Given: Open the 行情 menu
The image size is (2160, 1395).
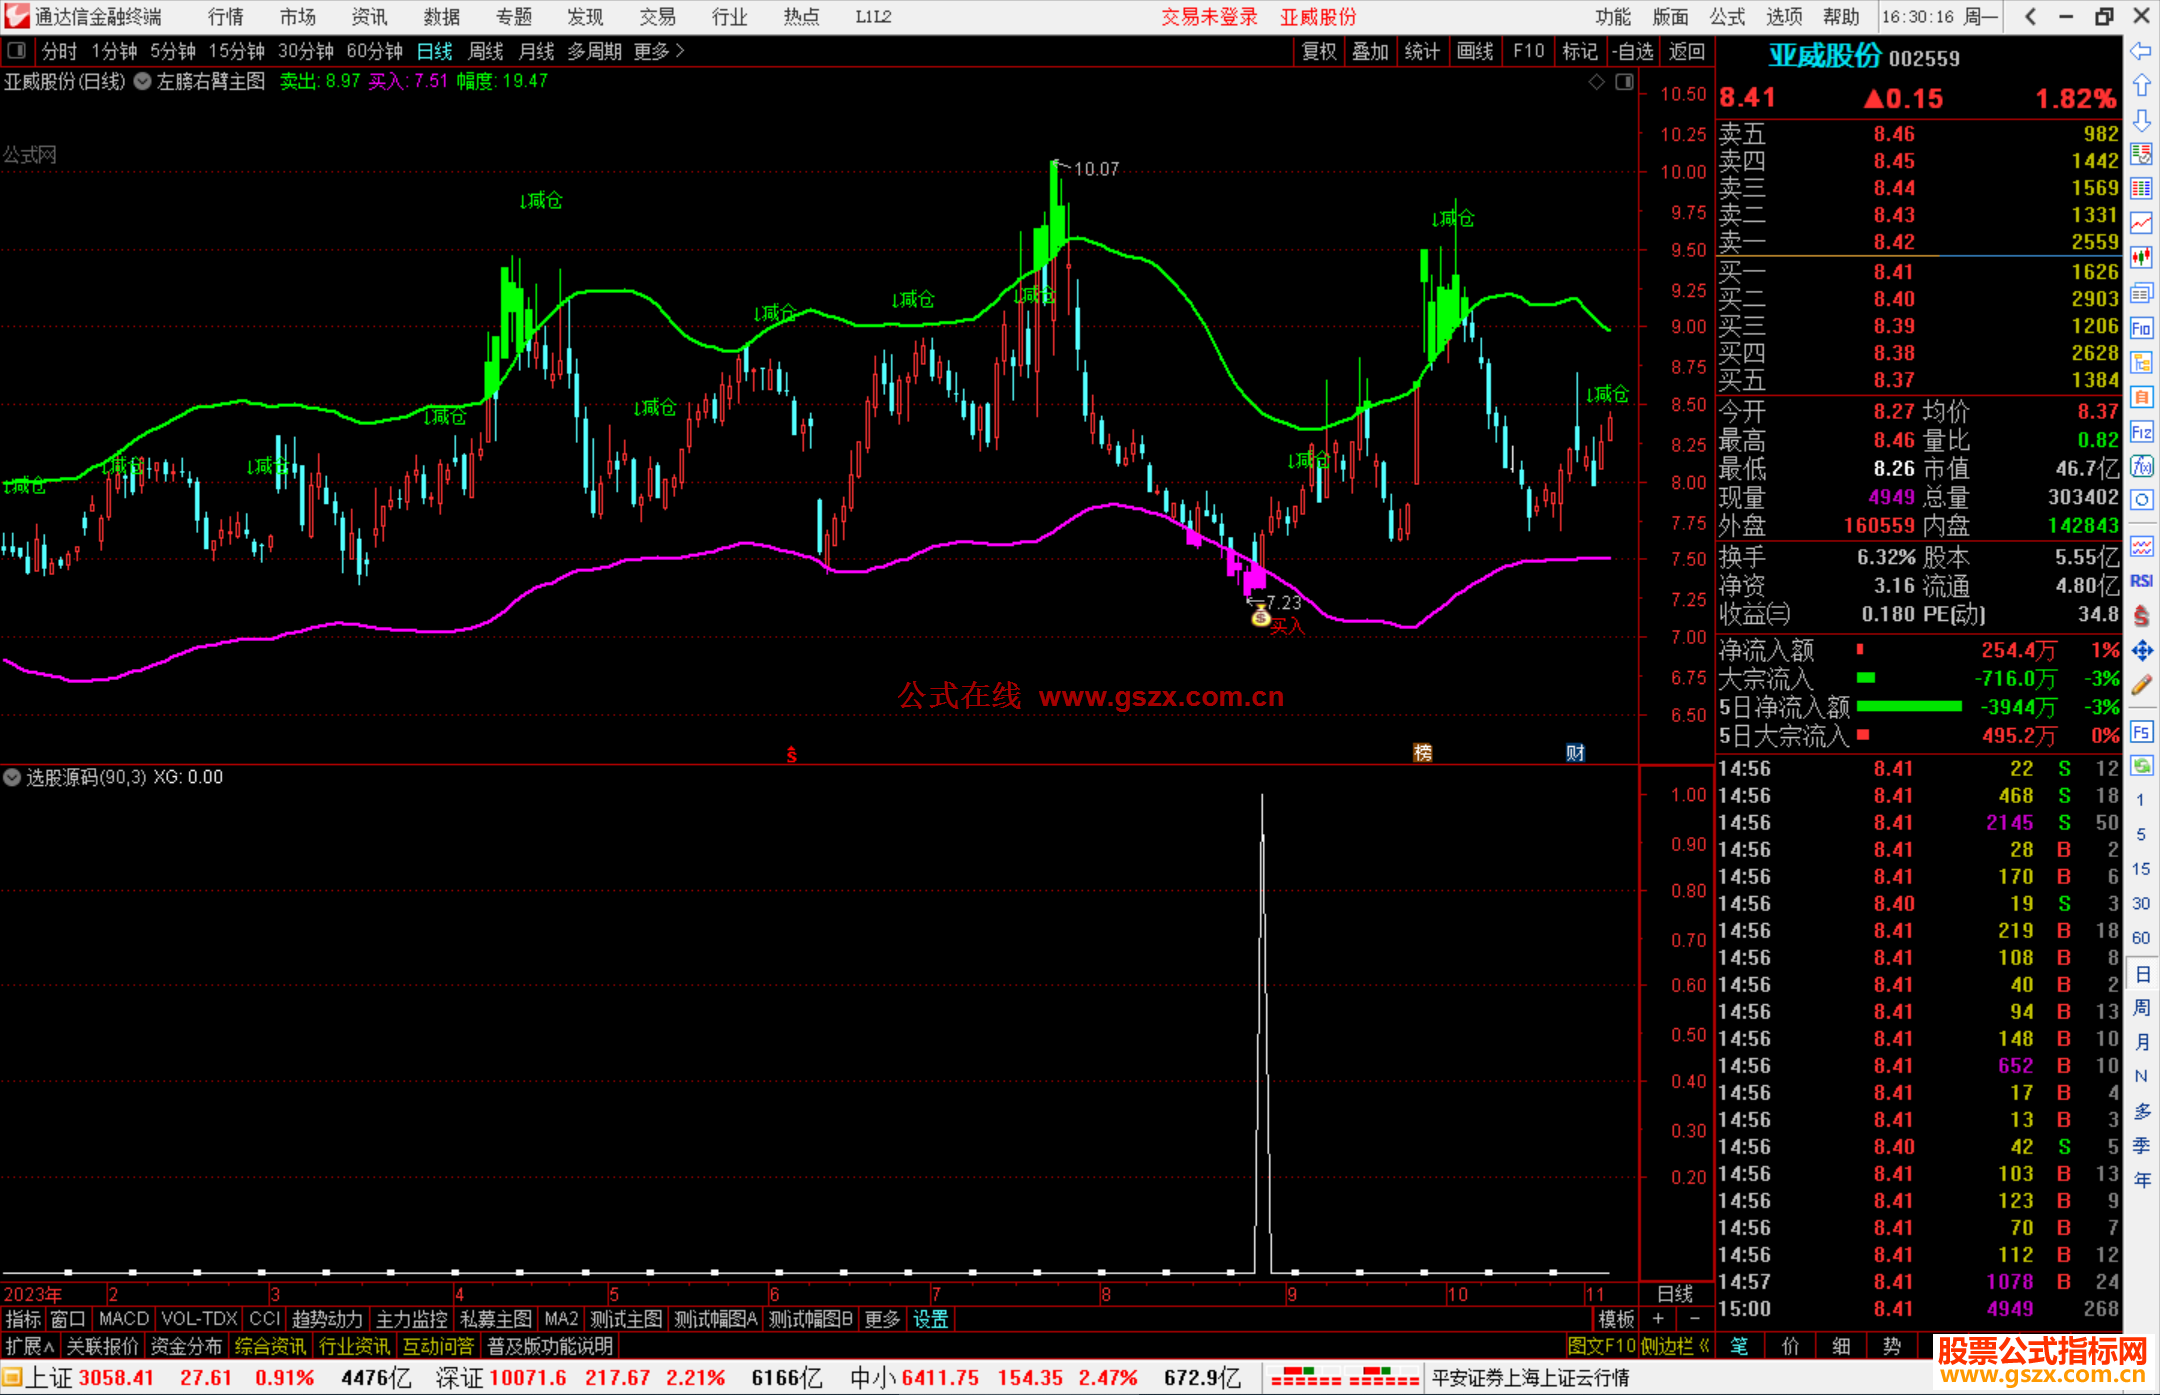Looking at the screenshot, I should click(x=225, y=17).
